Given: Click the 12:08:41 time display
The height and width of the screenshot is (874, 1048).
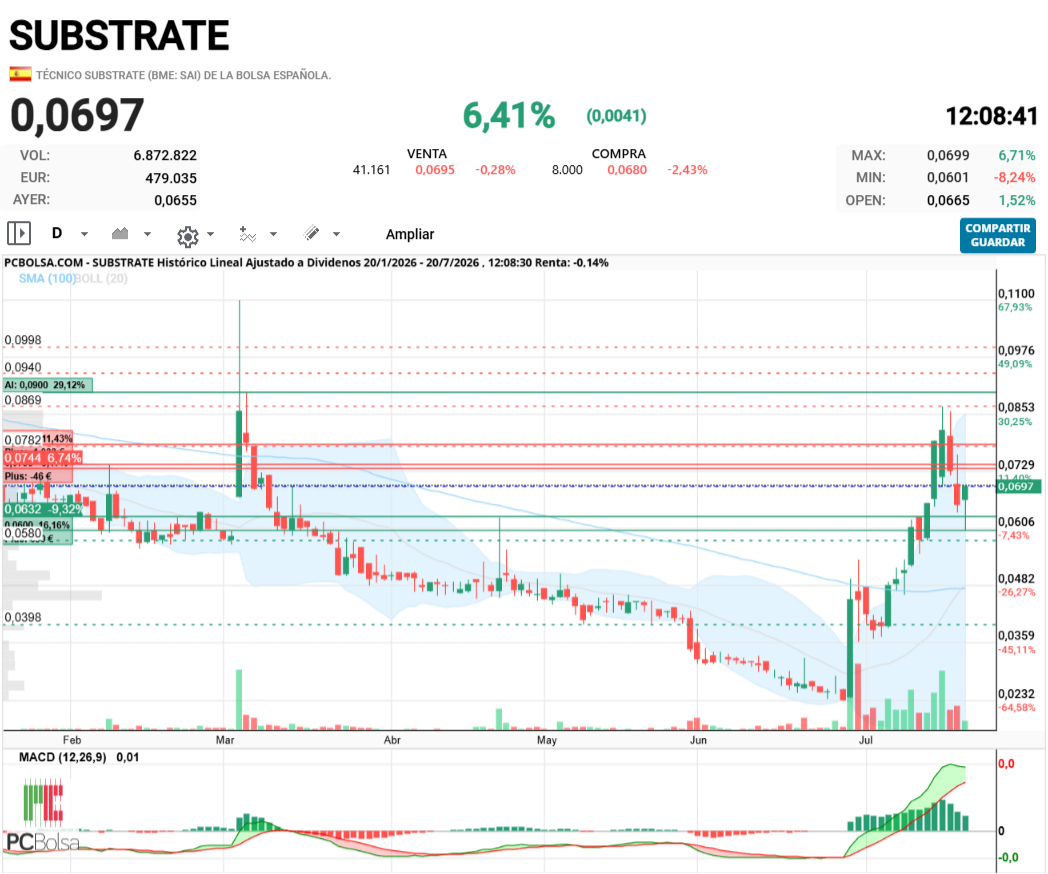Looking at the screenshot, I should click(x=991, y=116).
